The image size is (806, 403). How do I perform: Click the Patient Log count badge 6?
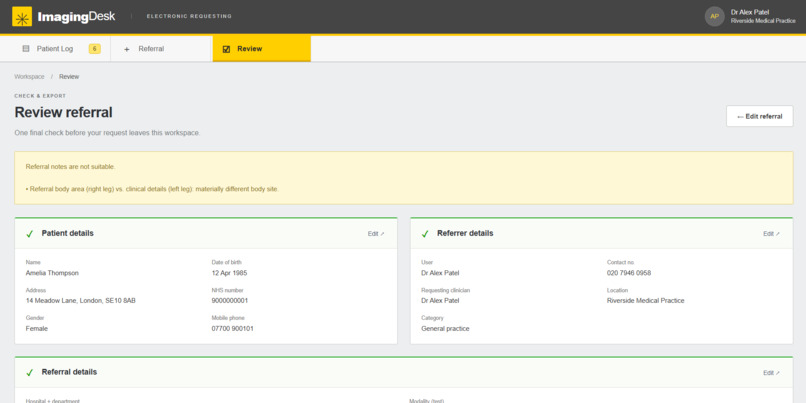[x=95, y=49]
